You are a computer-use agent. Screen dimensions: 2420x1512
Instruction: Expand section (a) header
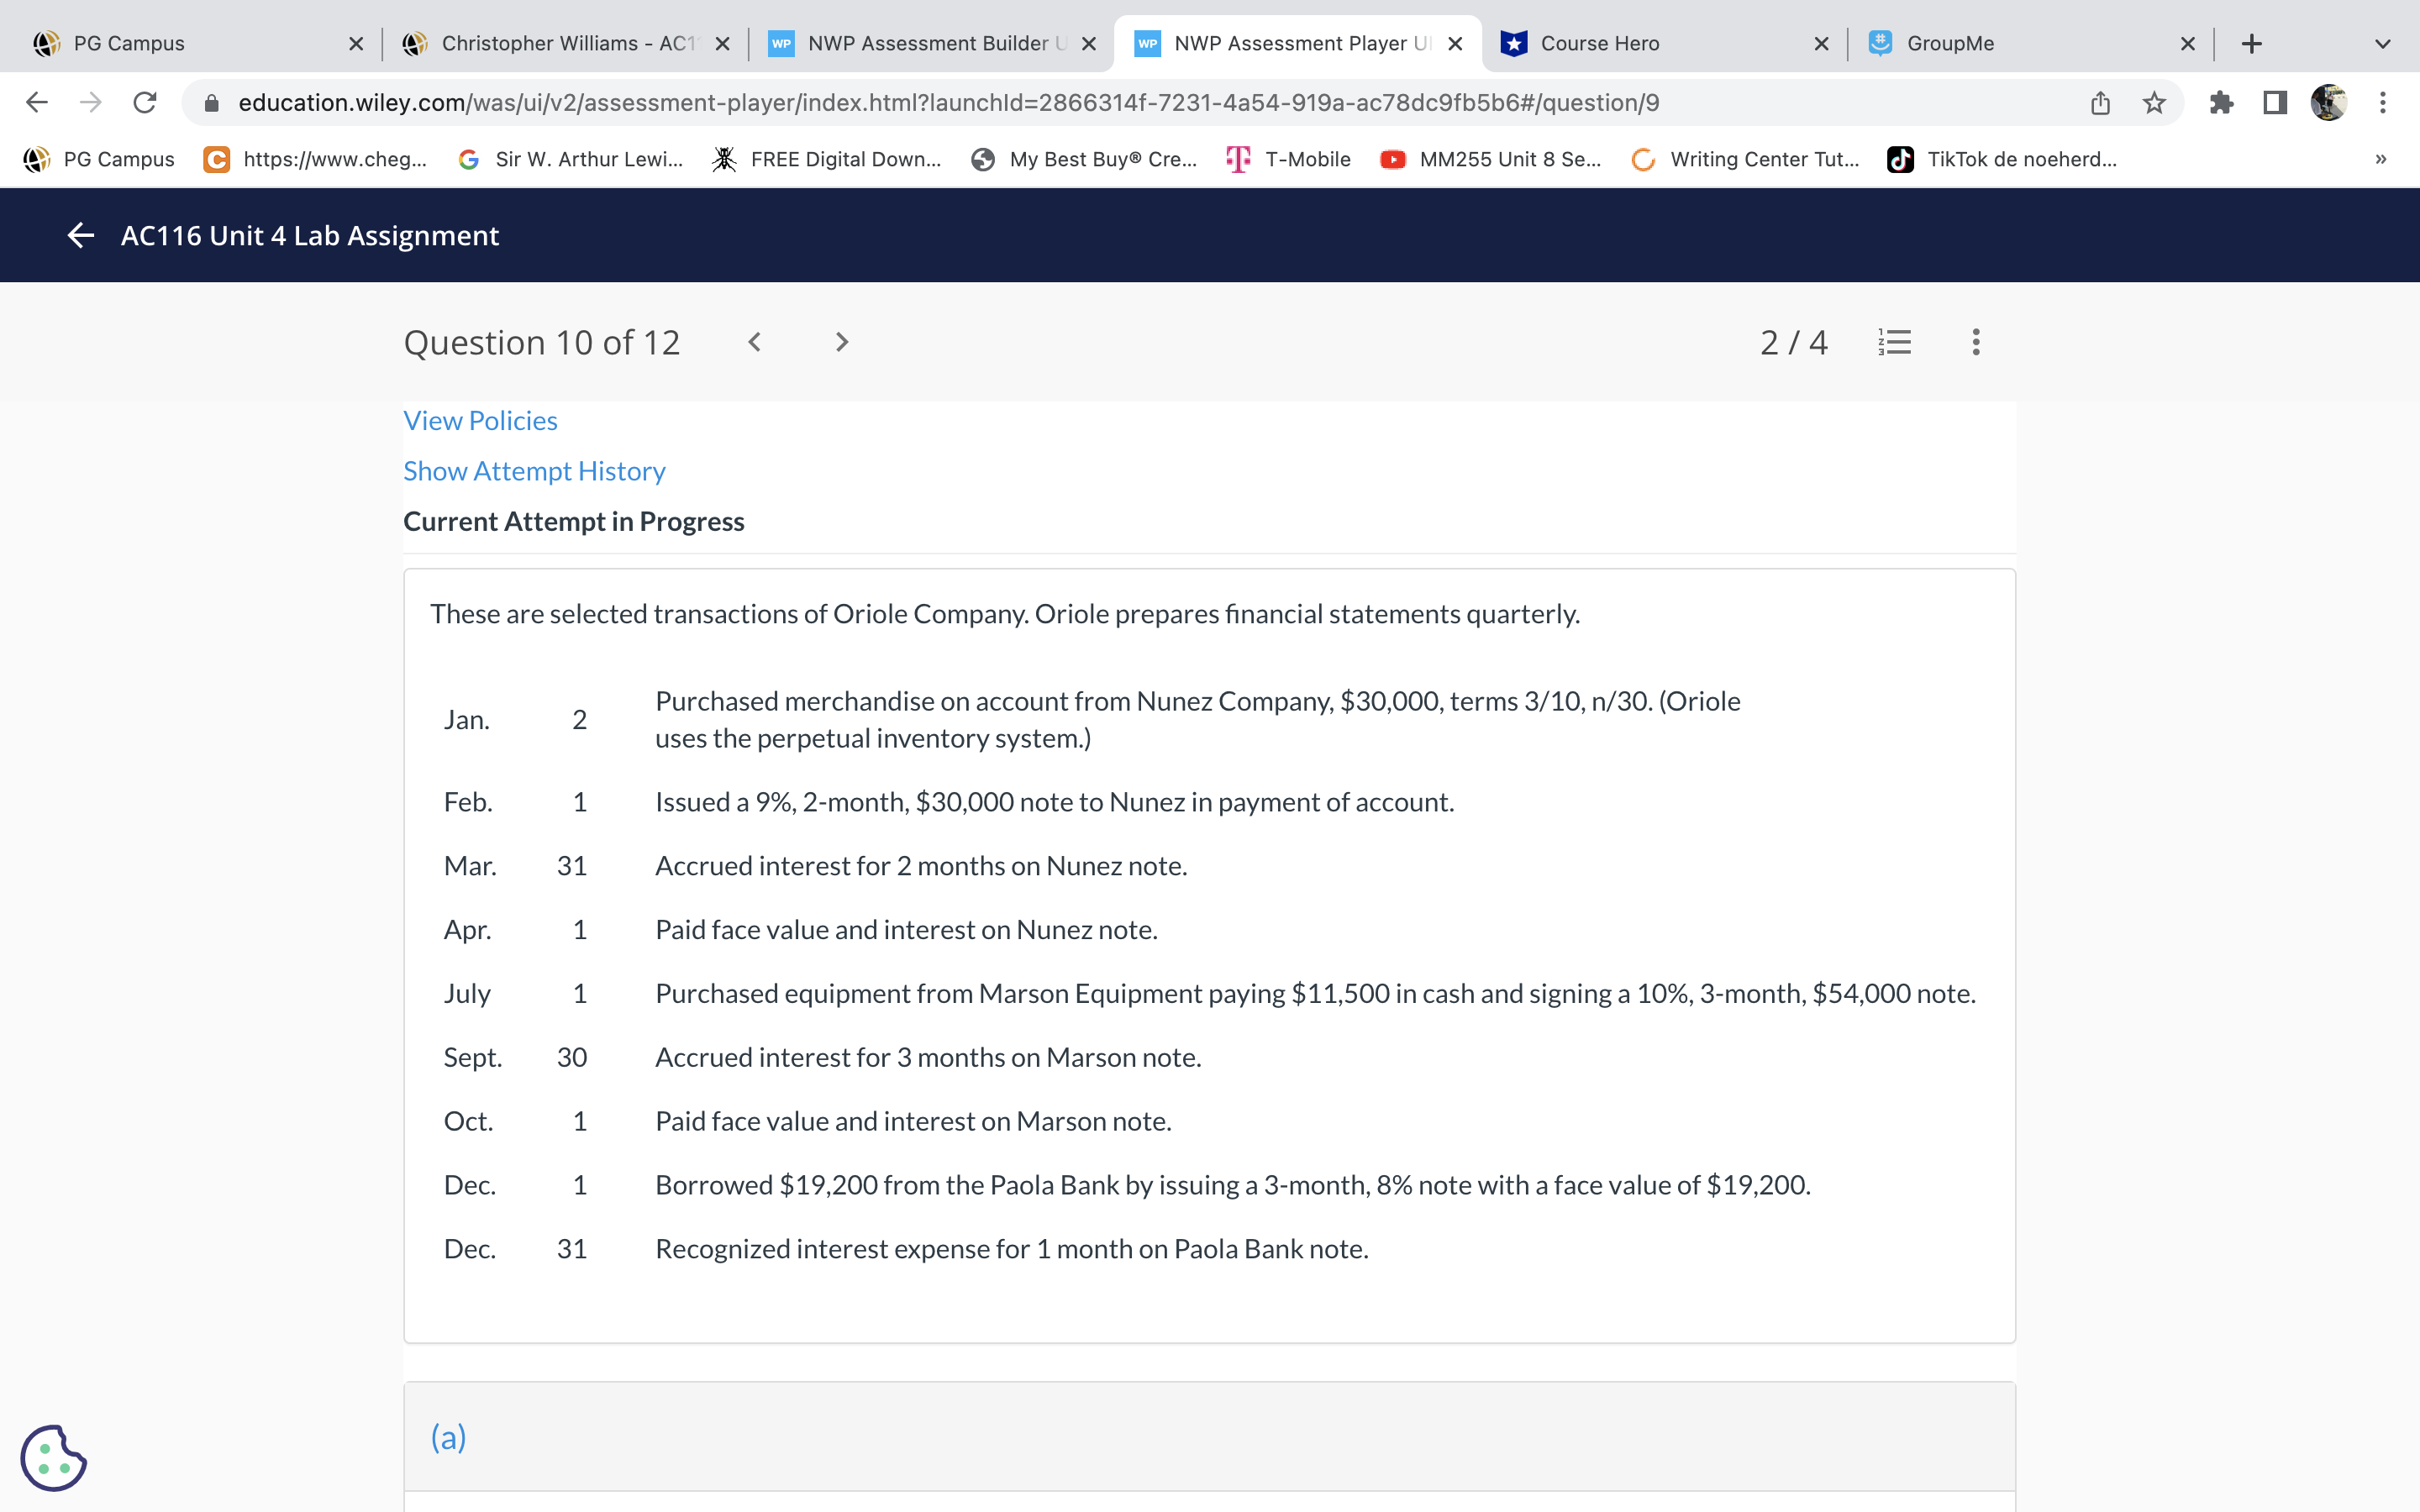click(448, 1437)
